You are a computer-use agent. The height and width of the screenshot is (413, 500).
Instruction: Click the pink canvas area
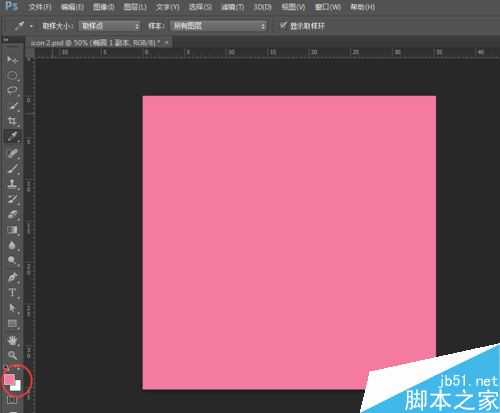289,242
